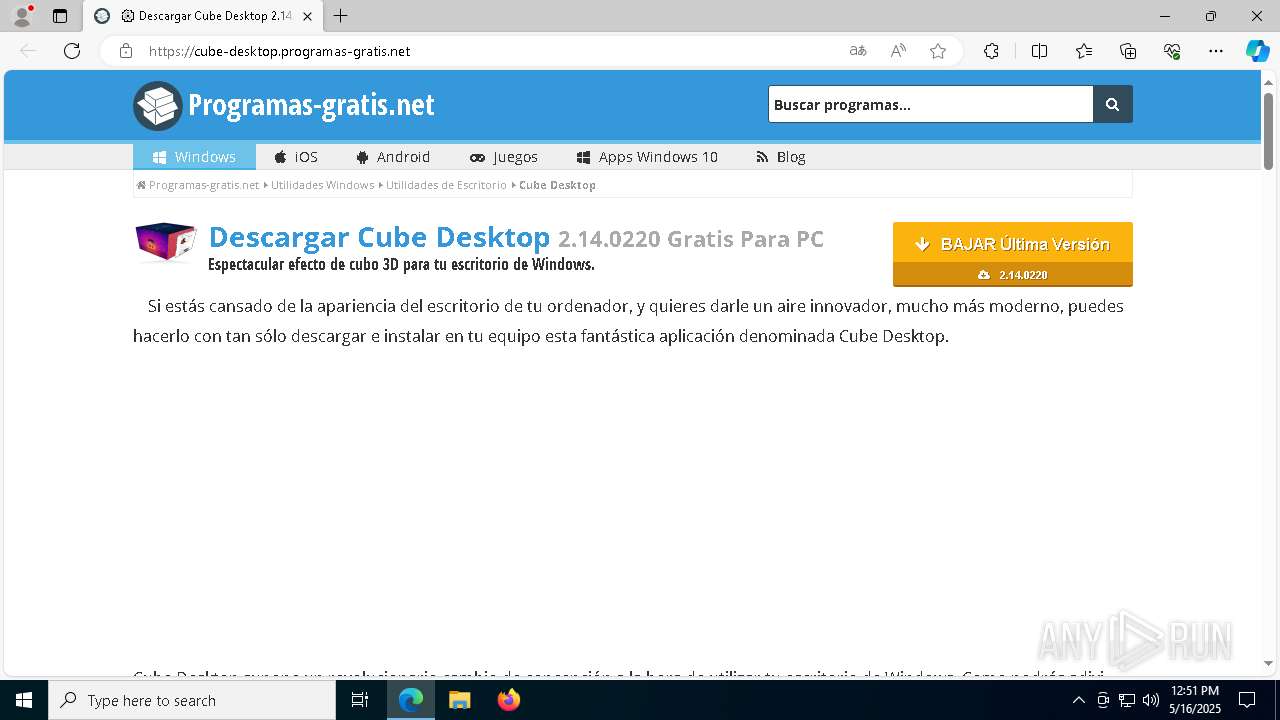
Task: View site info lock icon
Action: pos(125,51)
